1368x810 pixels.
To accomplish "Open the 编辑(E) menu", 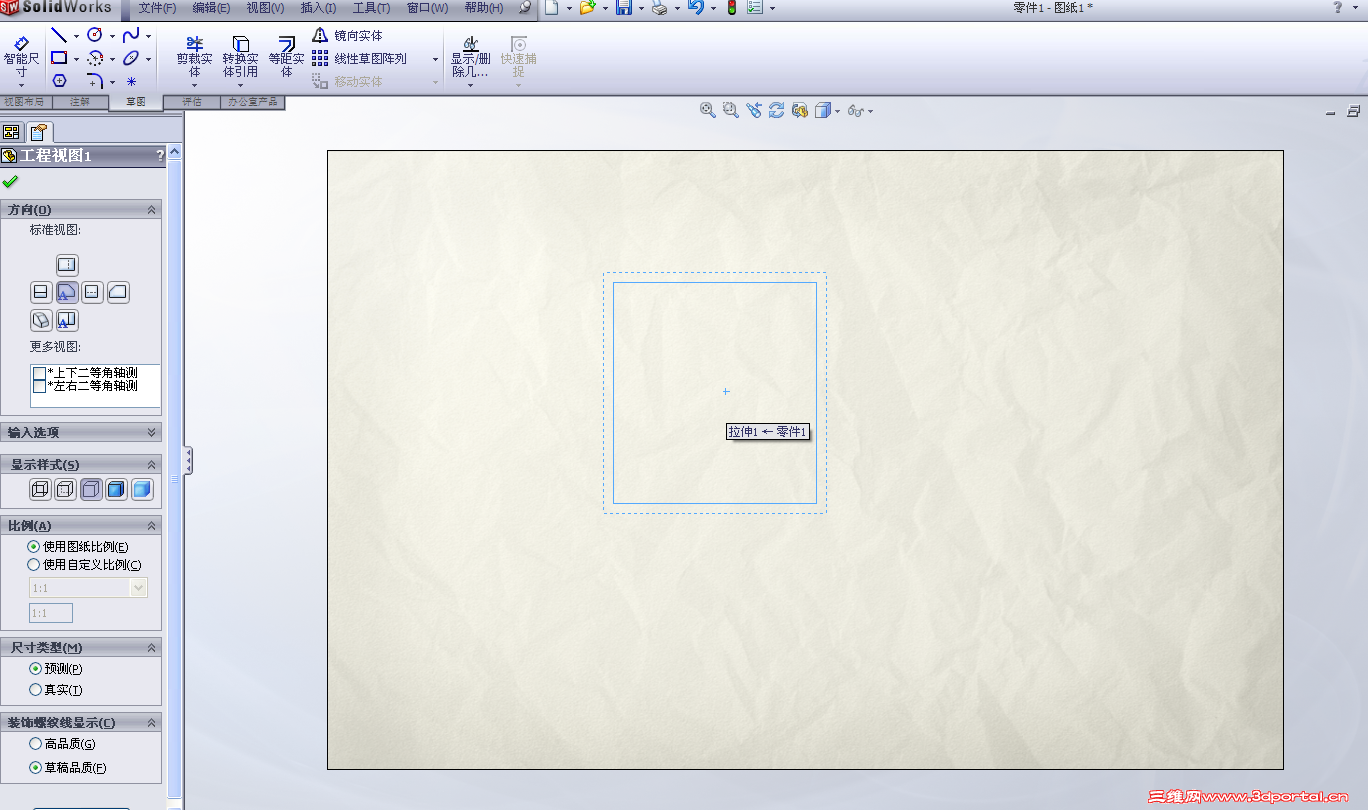I will [211, 8].
